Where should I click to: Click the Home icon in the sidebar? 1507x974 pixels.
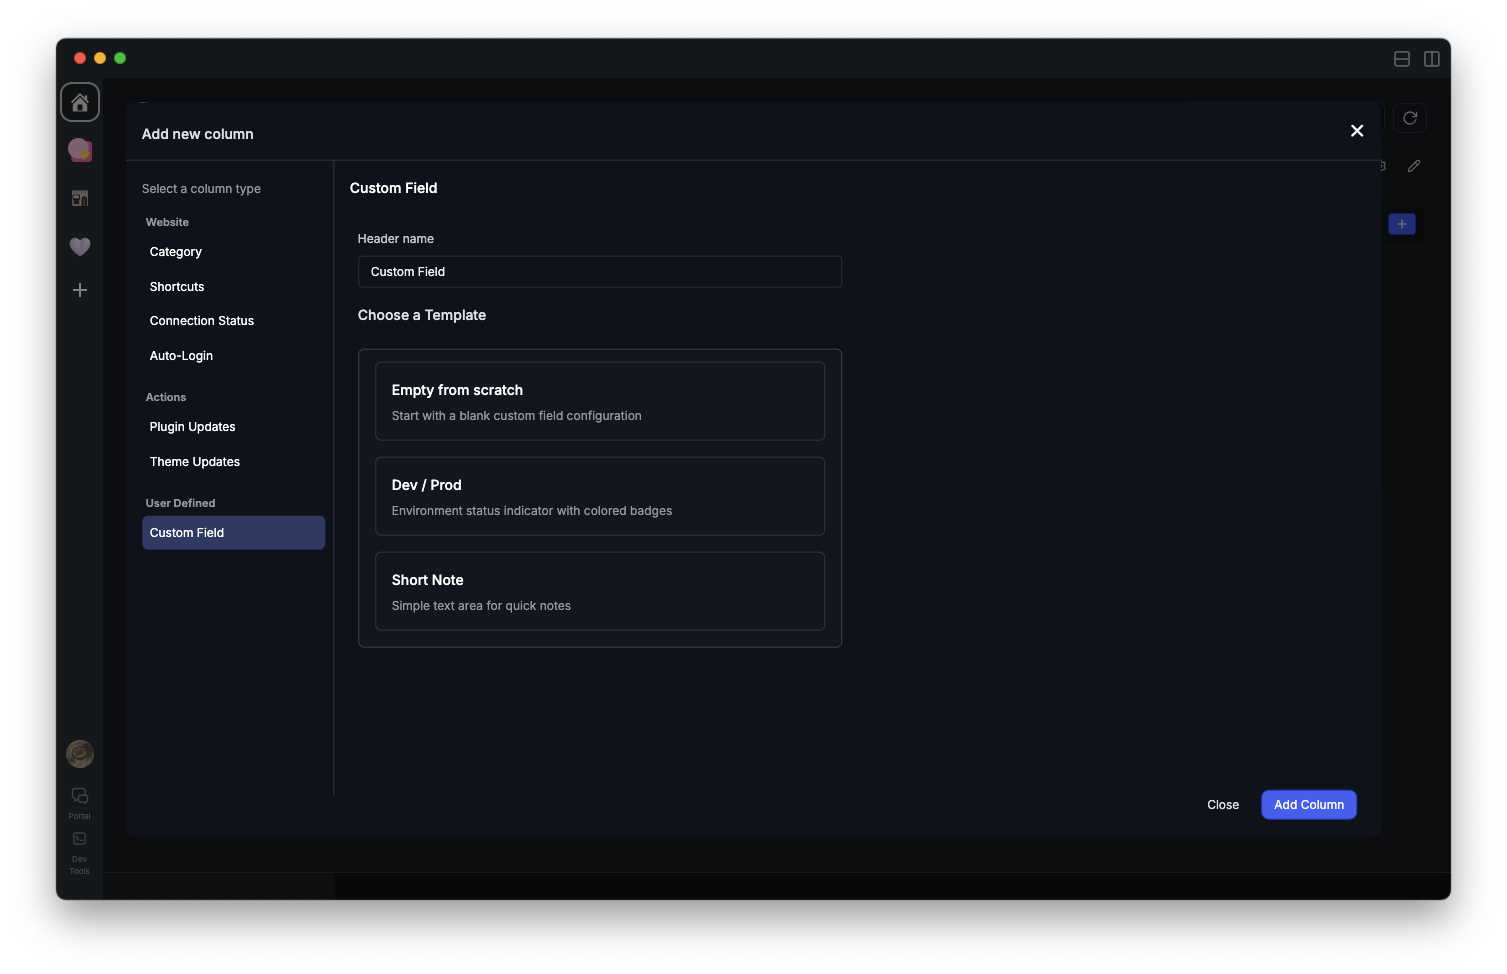click(x=80, y=102)
